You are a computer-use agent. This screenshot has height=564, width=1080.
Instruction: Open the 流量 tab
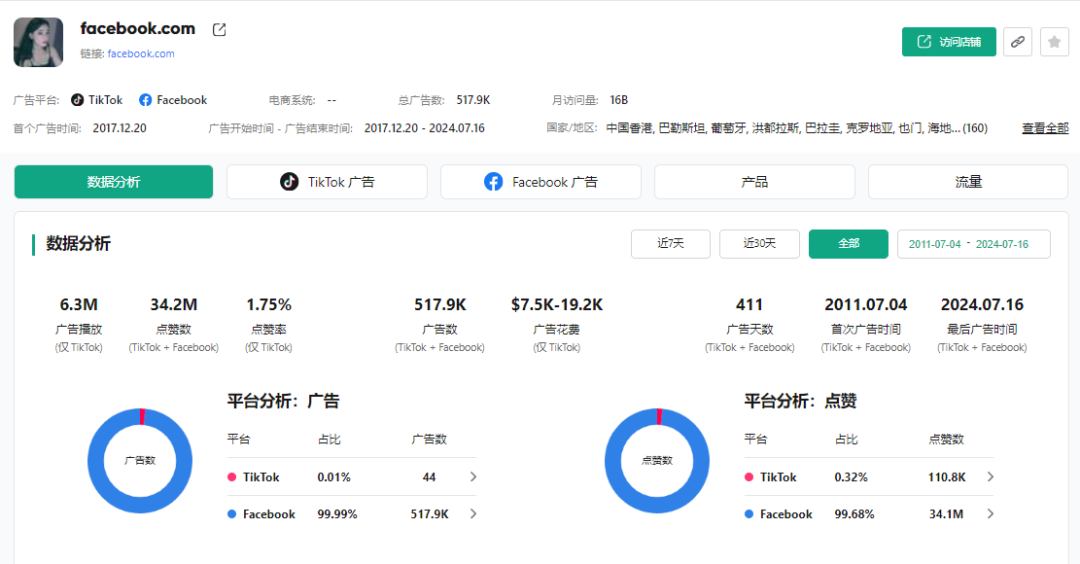968,182
